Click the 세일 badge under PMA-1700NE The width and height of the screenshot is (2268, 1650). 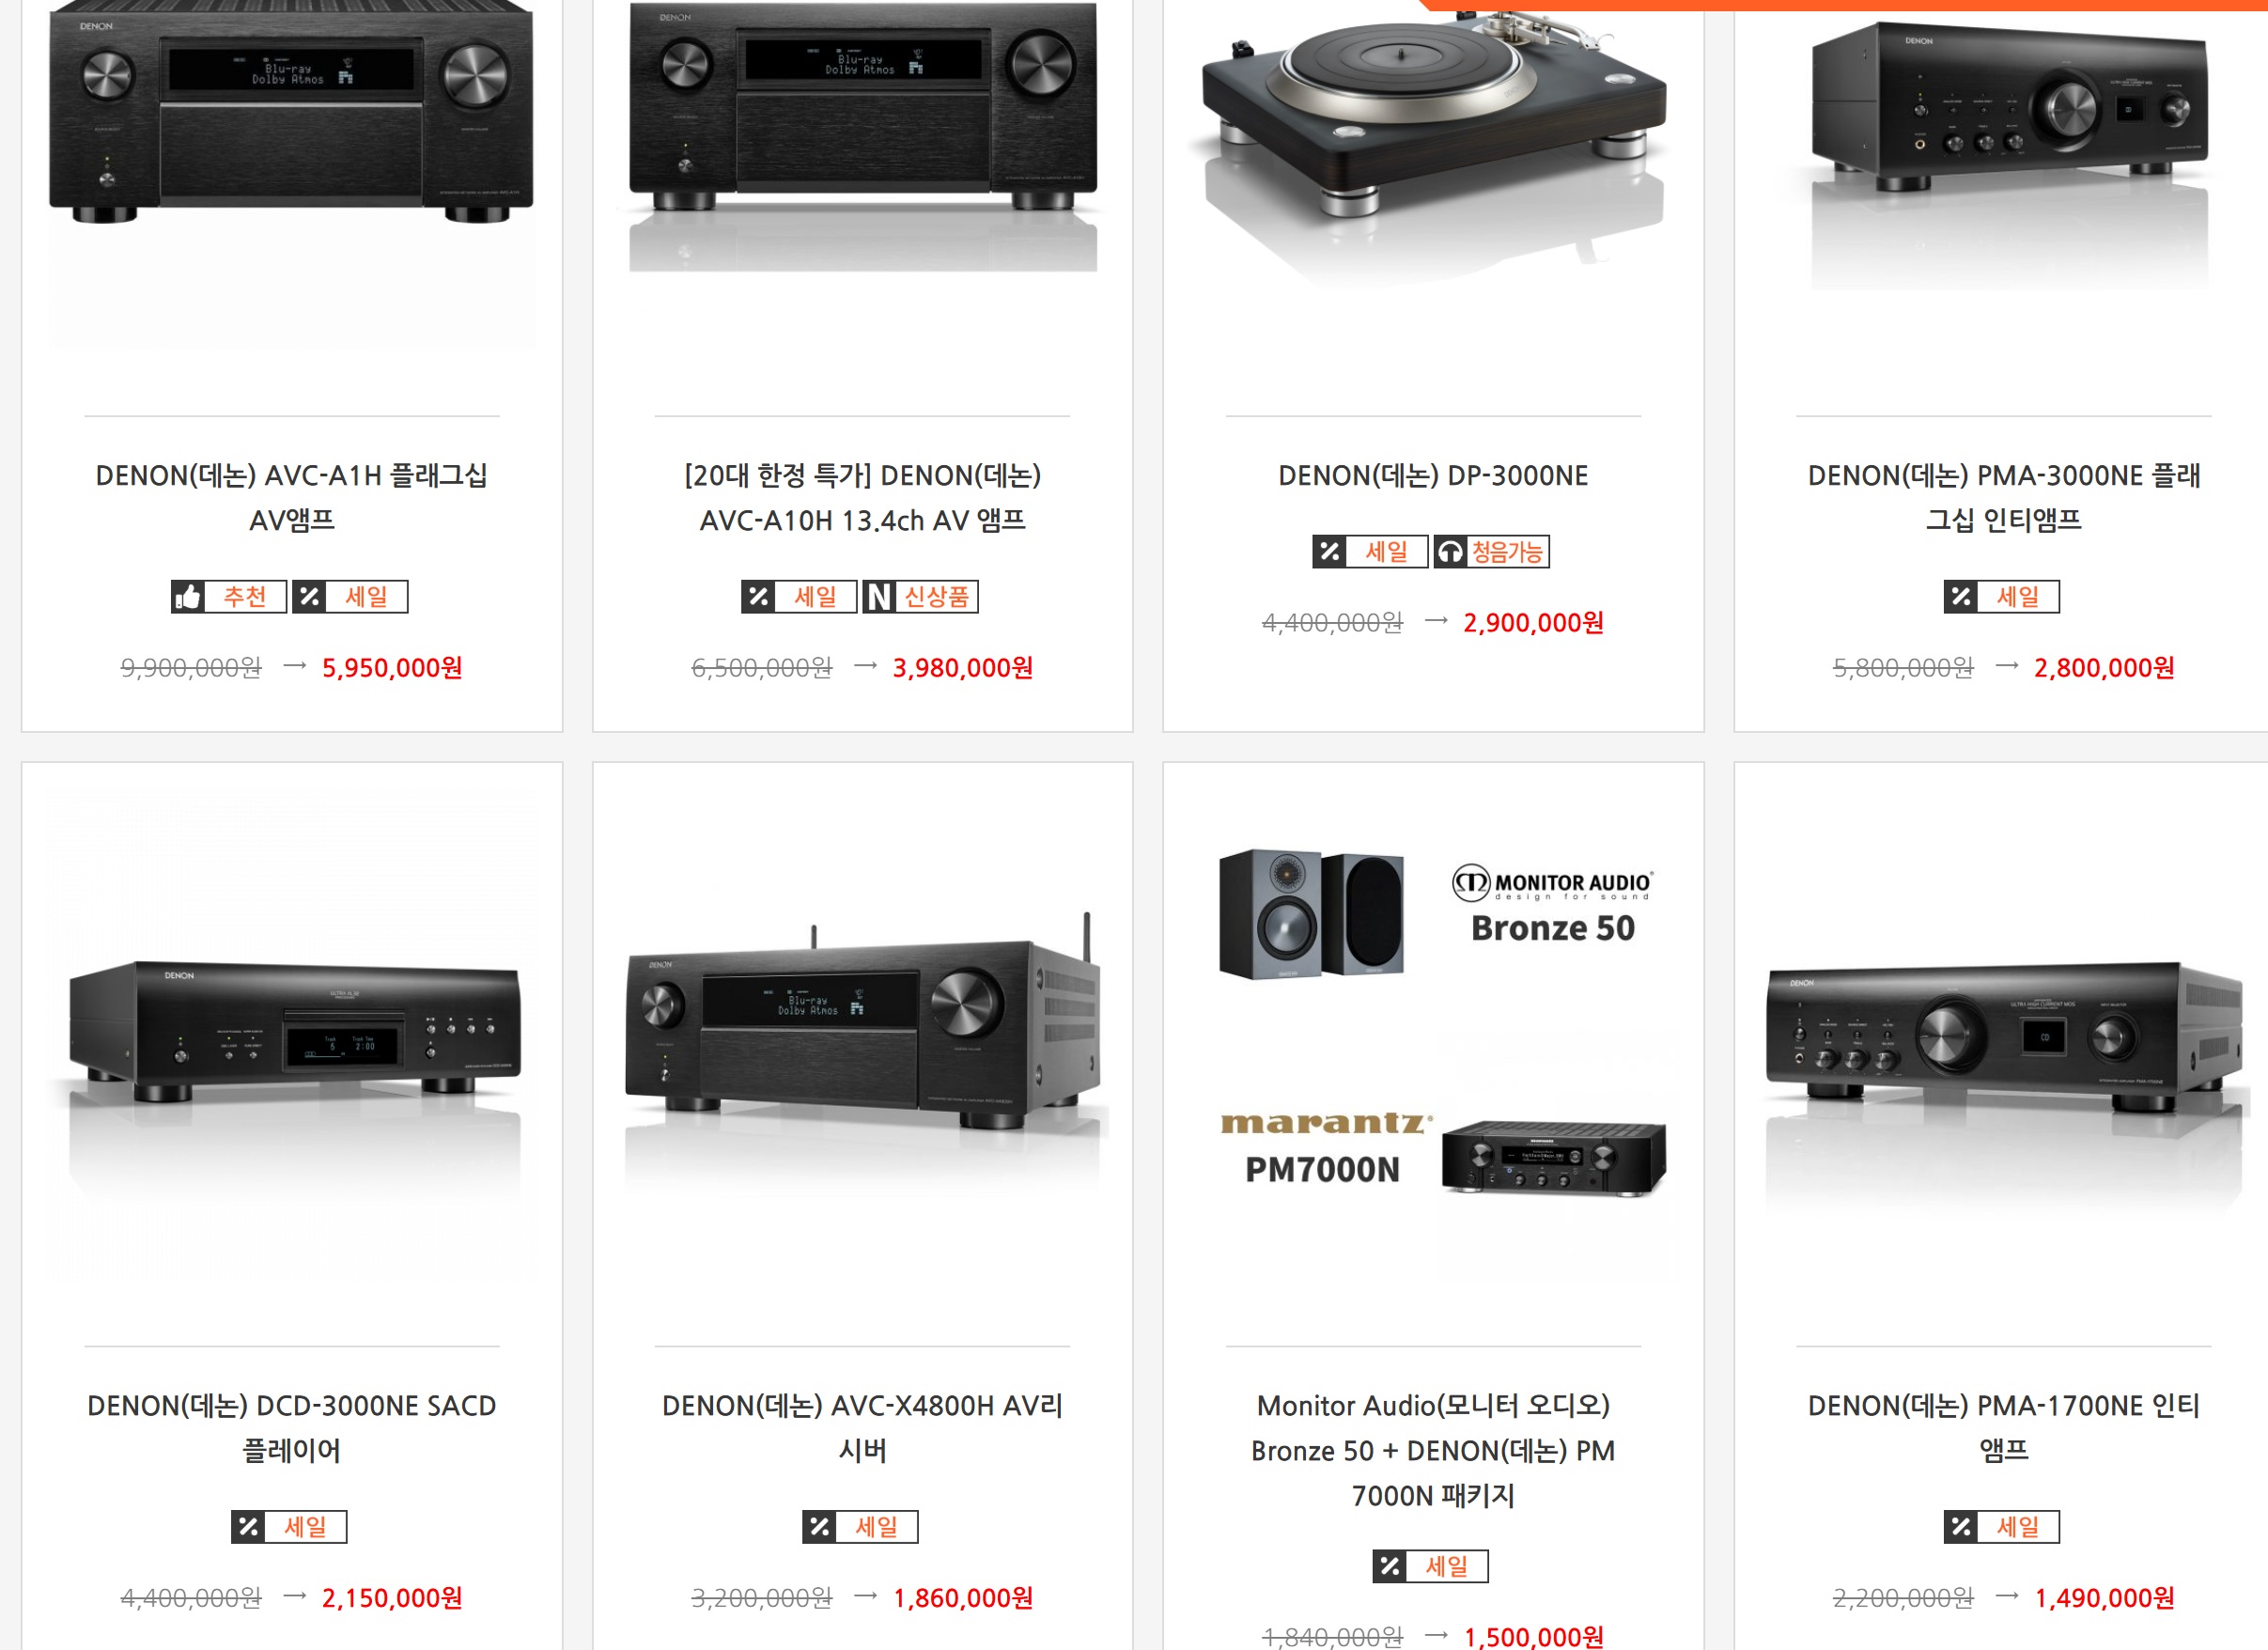tap(2002, 1527)
